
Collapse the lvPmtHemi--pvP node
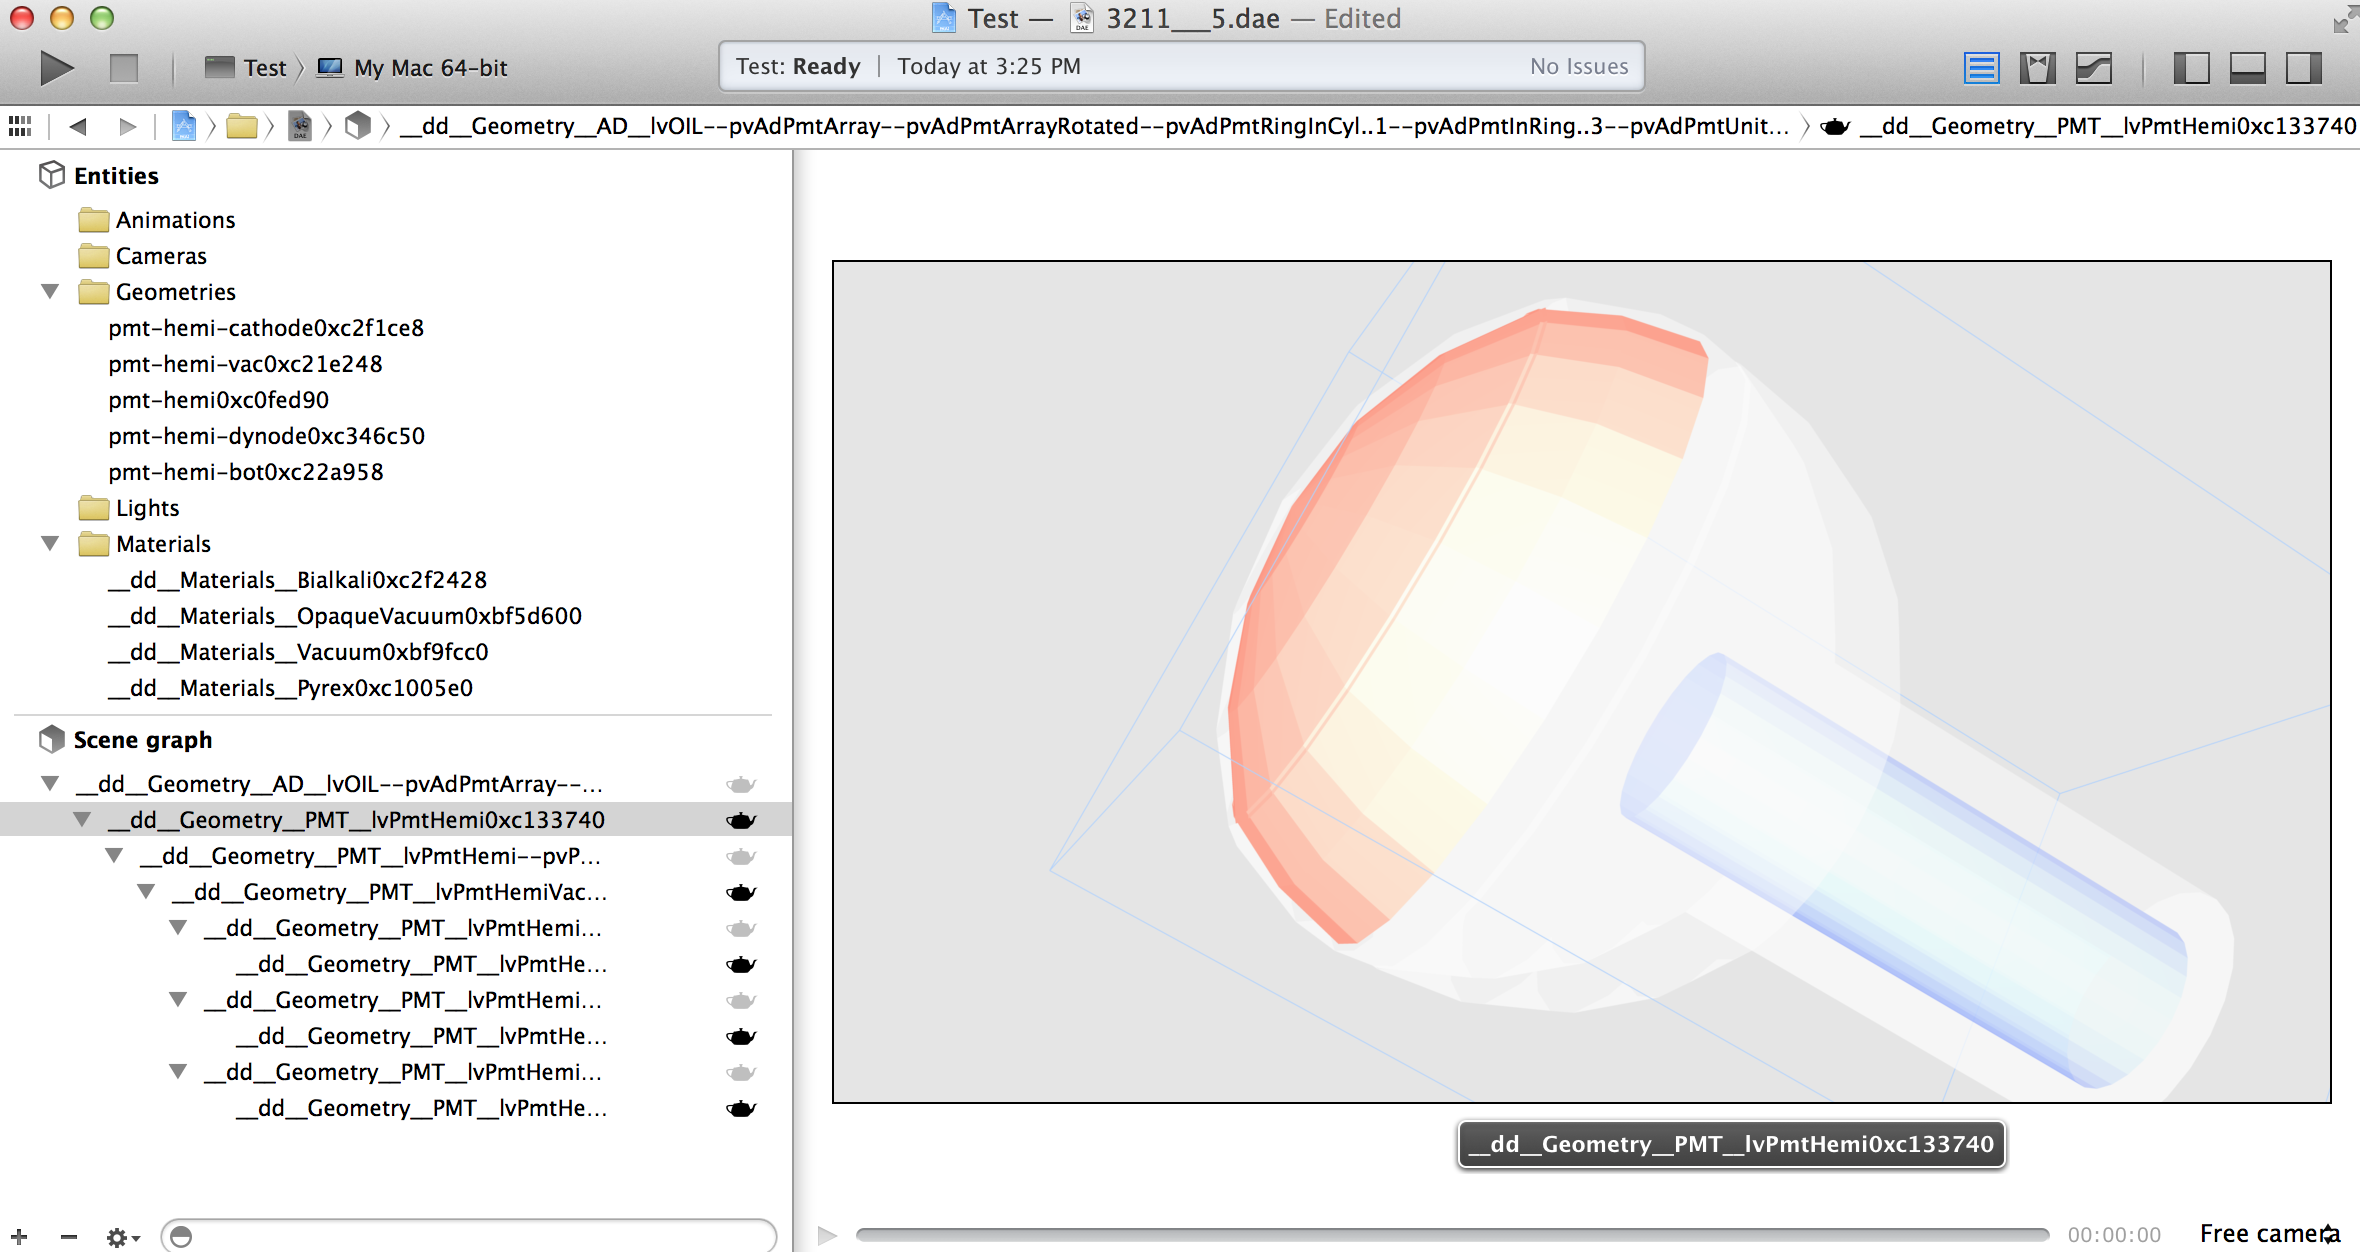coord(114,856)
